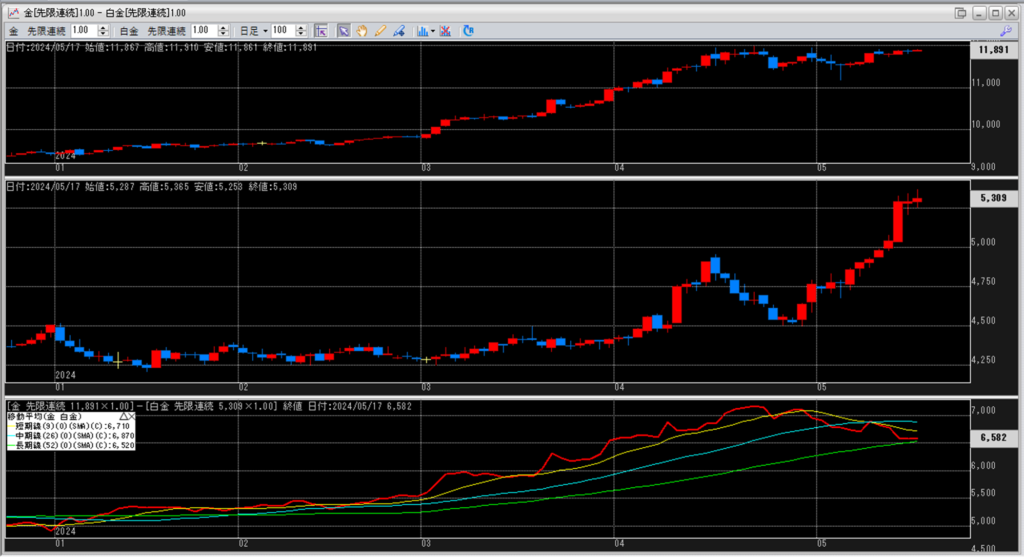Toggle the crosshair scale icon
This screenshot has width=1024, height=557.
click(x=321, y=31)
